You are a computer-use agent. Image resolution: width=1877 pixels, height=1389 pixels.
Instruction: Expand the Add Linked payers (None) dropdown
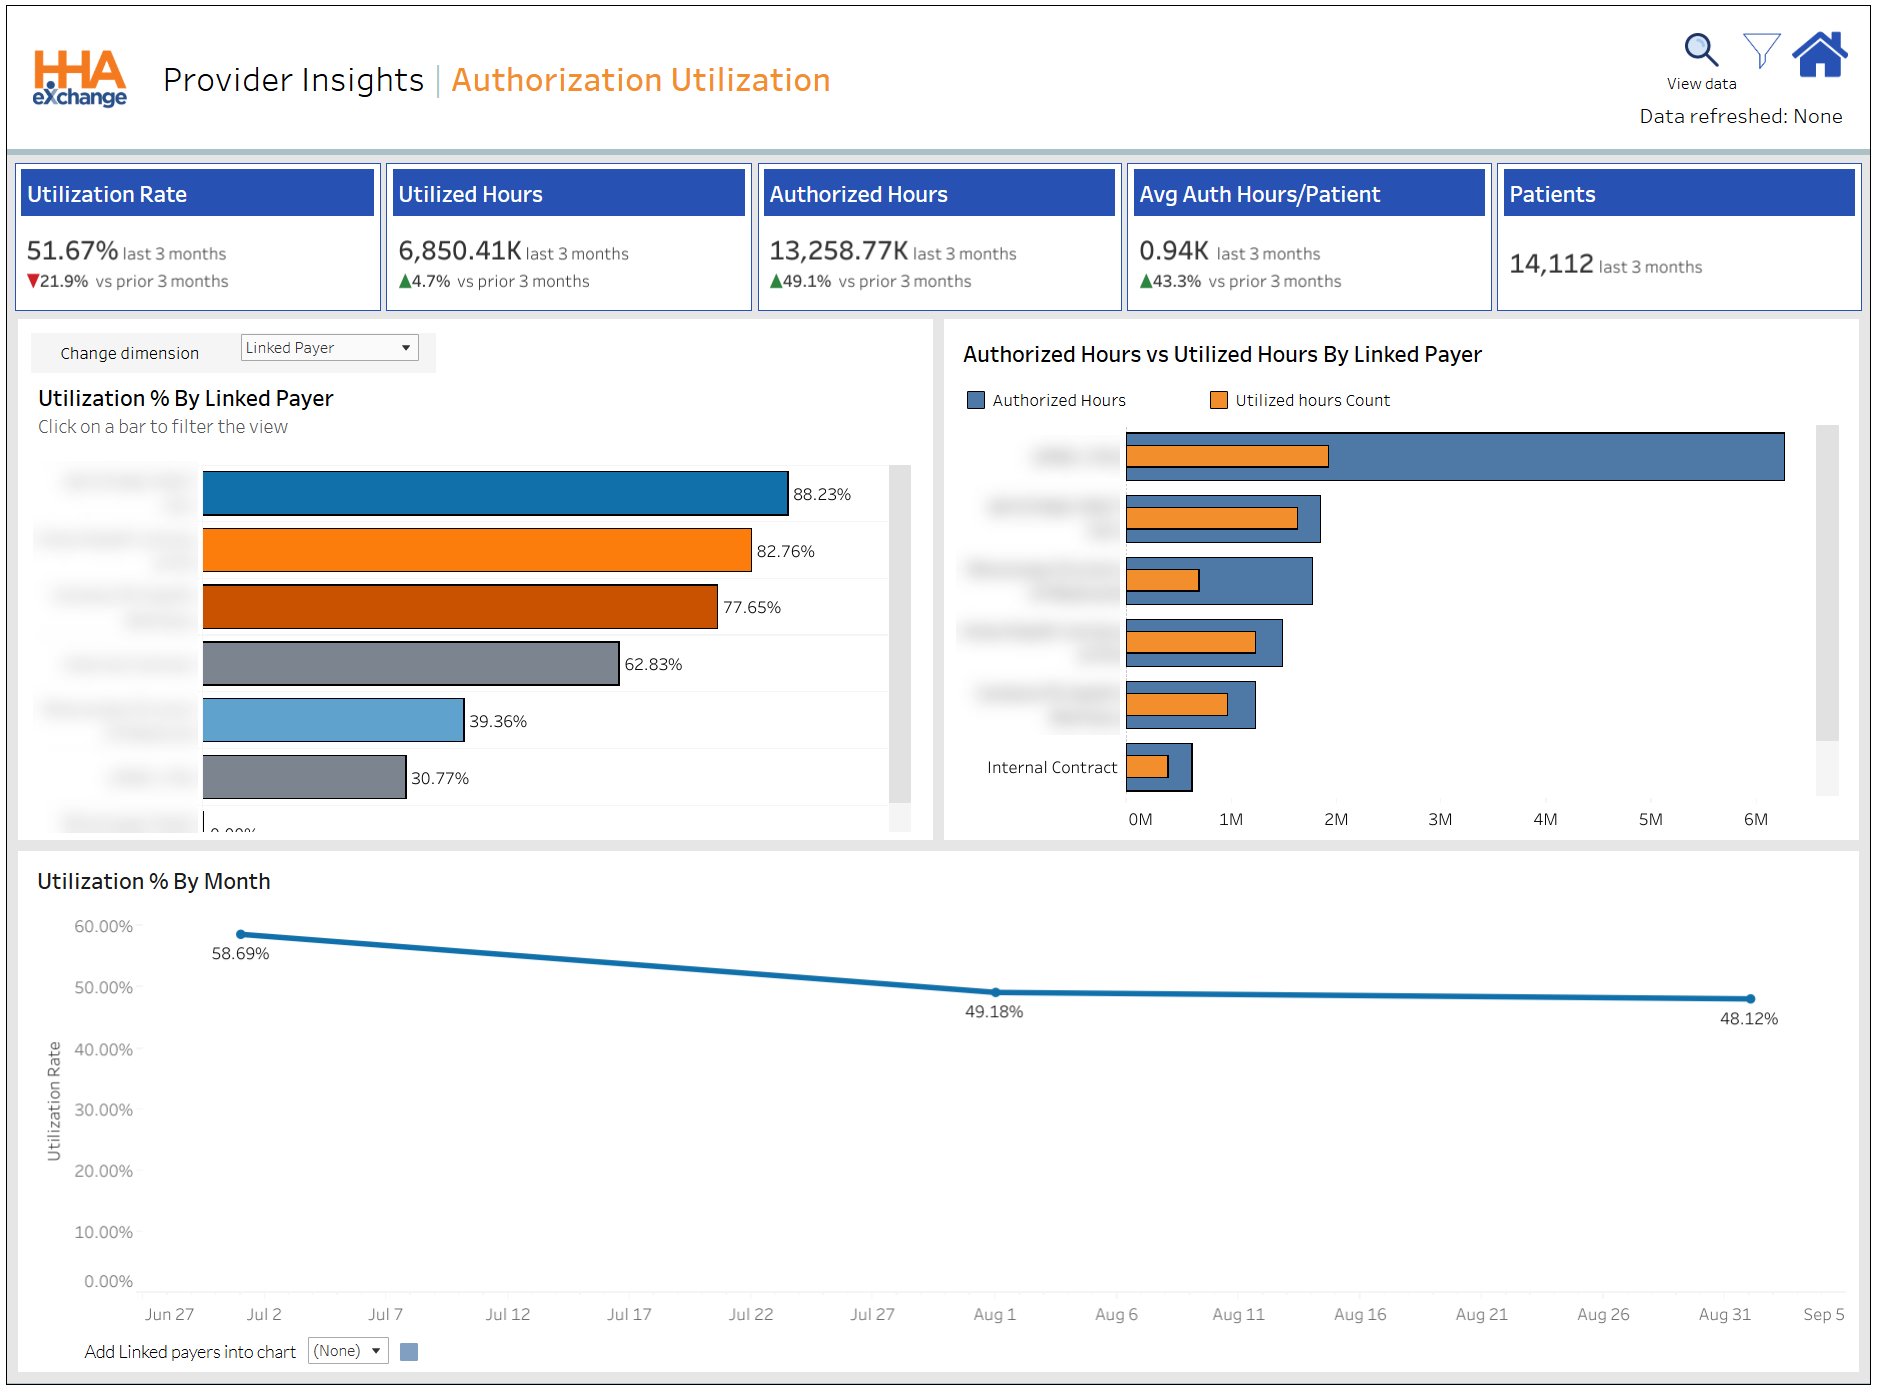click(x=348, y=1351)
